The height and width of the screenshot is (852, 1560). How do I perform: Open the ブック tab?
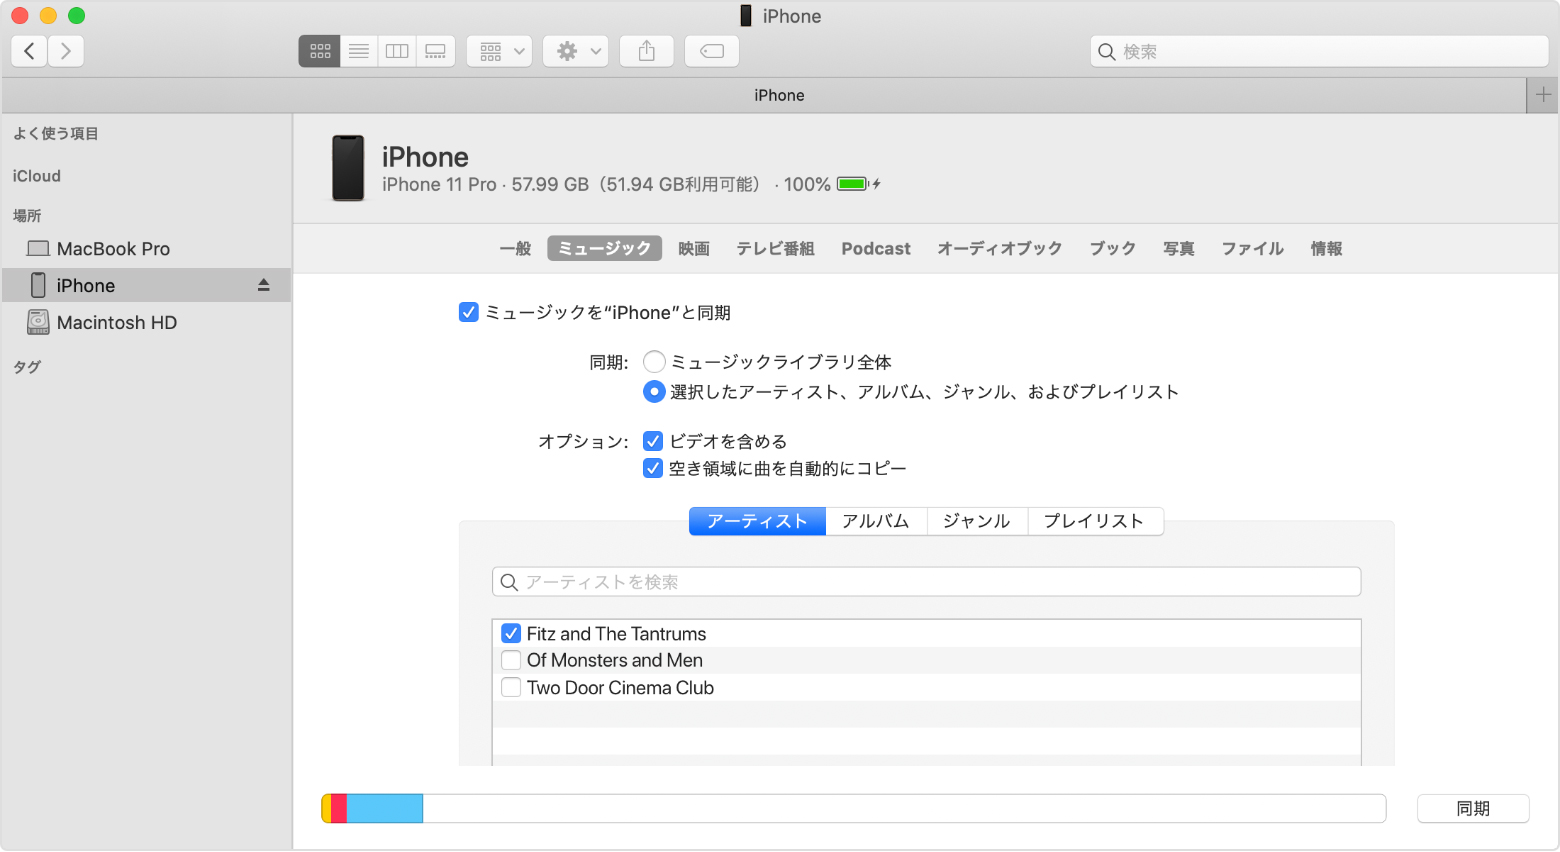click(x=1113, y=248)
